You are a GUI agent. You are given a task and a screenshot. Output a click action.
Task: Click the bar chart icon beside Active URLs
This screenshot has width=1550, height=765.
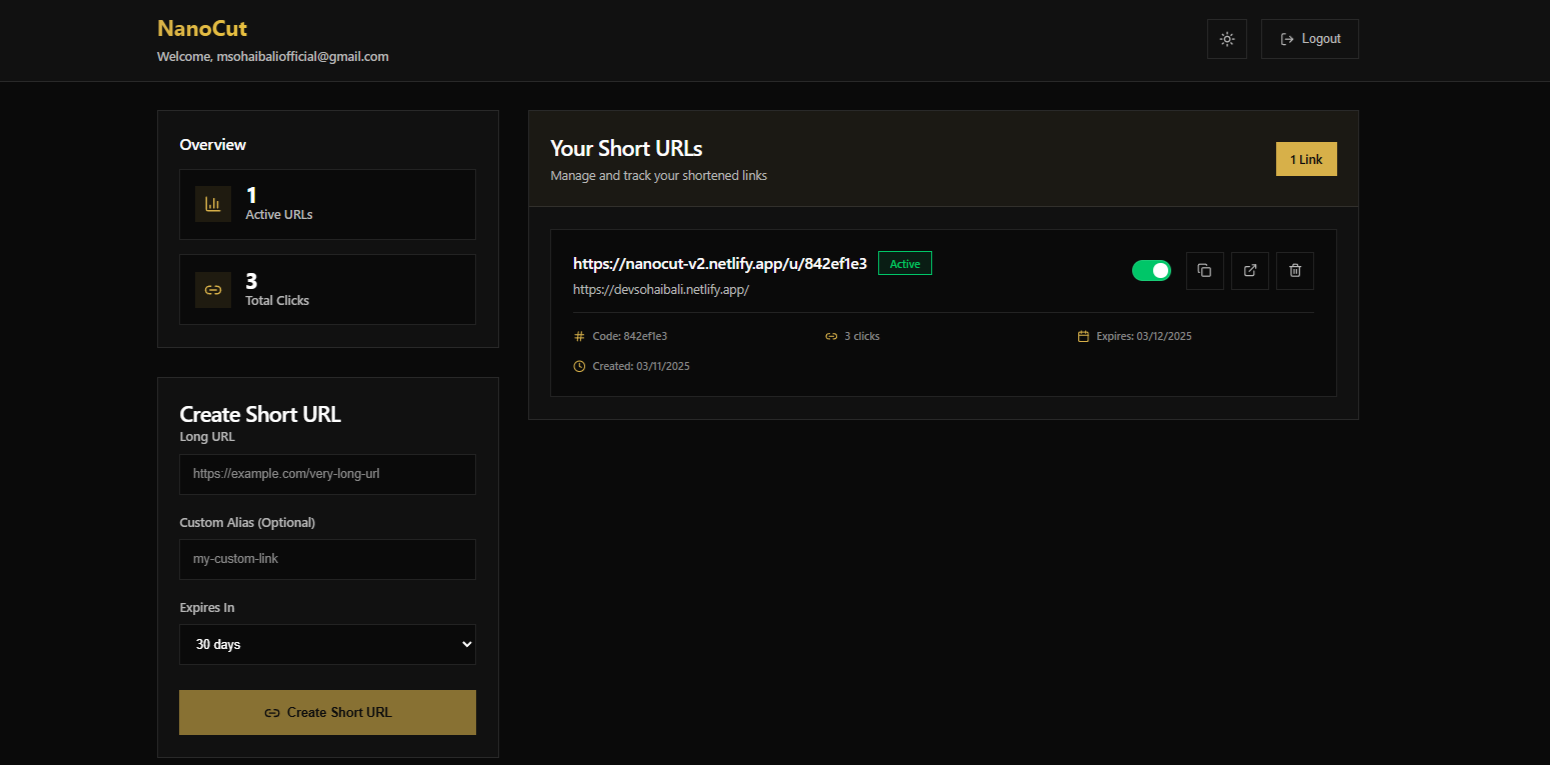(x=213, y=204)
